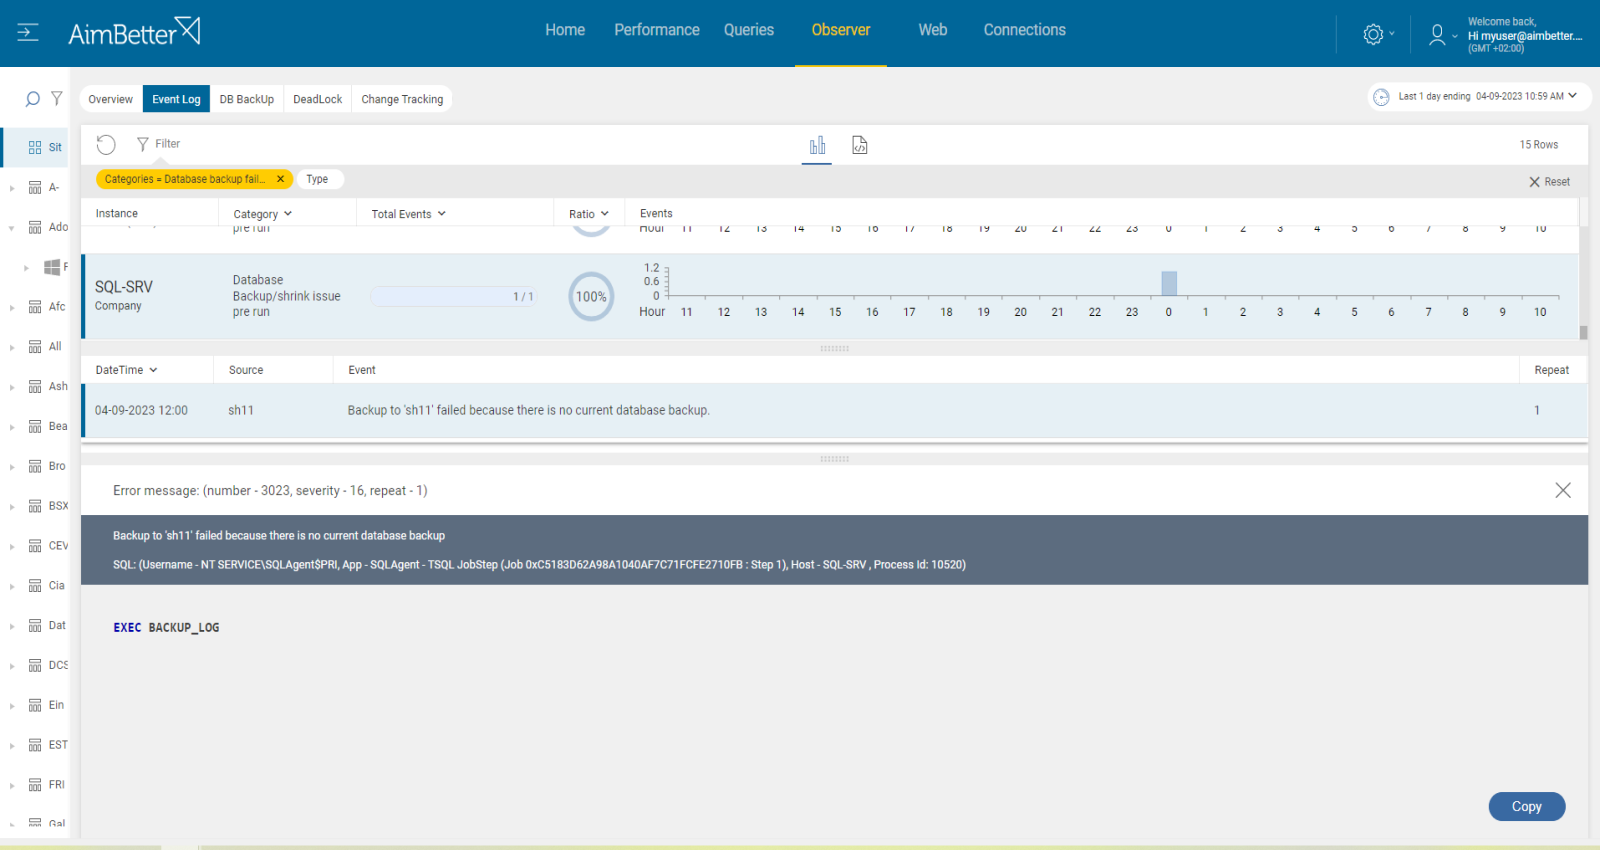Image resolution: width=1600 pixels, height=850 pixels.
Task: Switch to the DB BackUp tab
Action: tap(247, 99)
